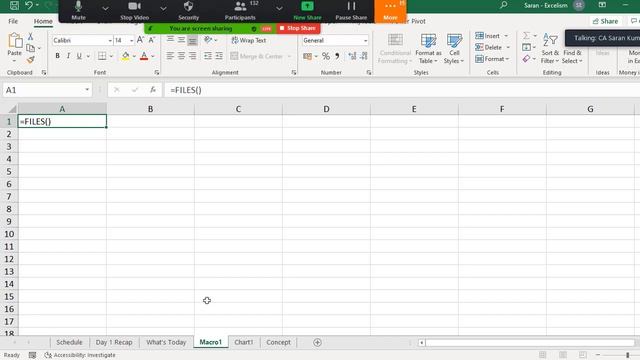Screen dimensions: 640x360
Task: Click the Decrease Indent icon
Action: 208,56
